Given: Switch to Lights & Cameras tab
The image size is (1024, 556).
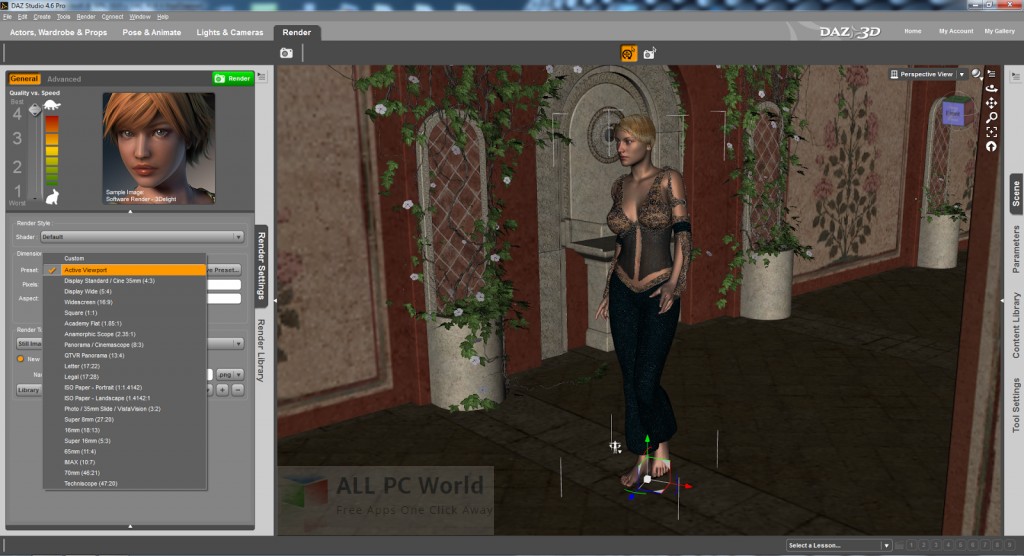Looking at the screenshot, I should pyautogui.click(x=230, y=32).
